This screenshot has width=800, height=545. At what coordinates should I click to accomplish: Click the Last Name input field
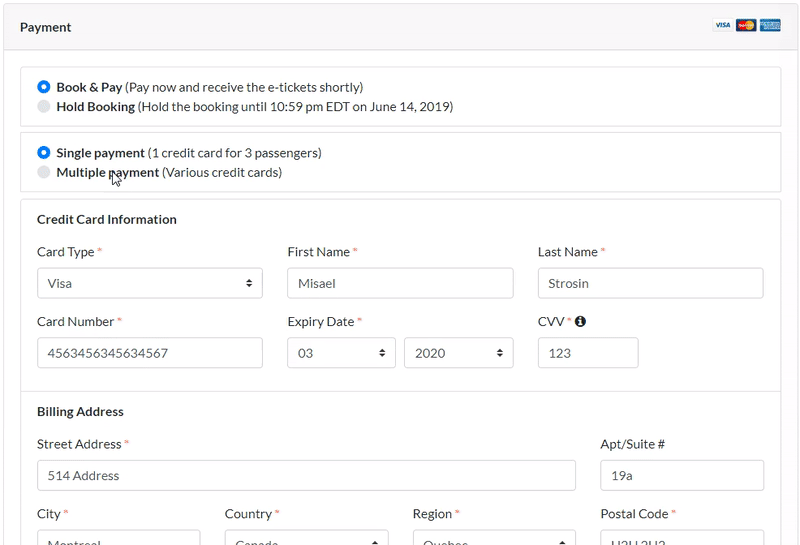coord(650,283)
